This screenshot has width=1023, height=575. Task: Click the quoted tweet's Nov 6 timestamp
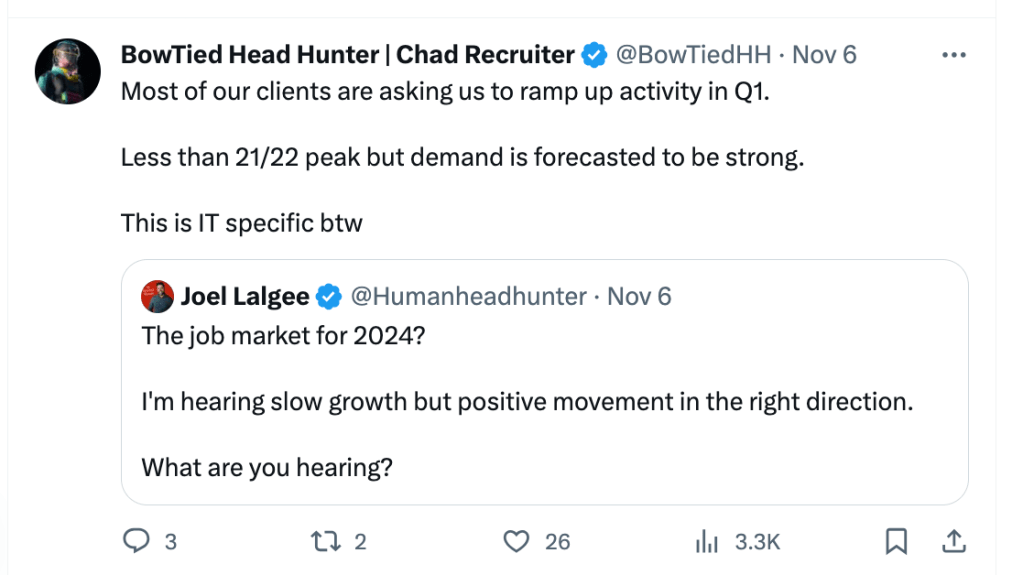click(640, 296)
